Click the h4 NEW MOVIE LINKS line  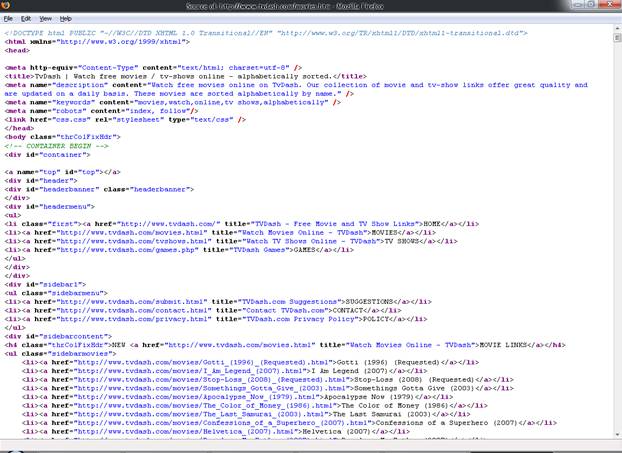[x=285, y=345]
